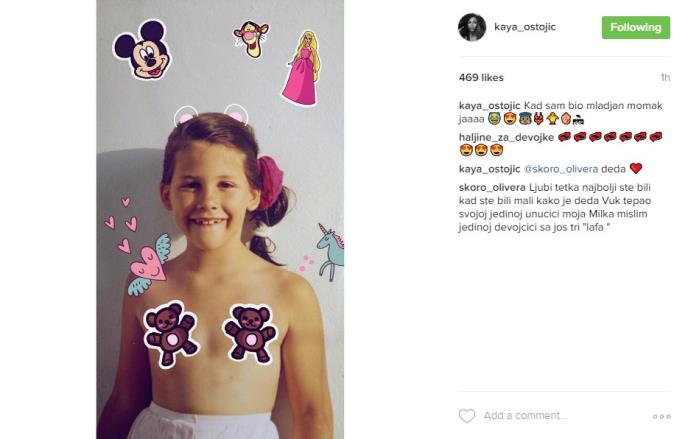Open the three-dot more options menu
Screen dimensions: 688x439
click(662, 416)
